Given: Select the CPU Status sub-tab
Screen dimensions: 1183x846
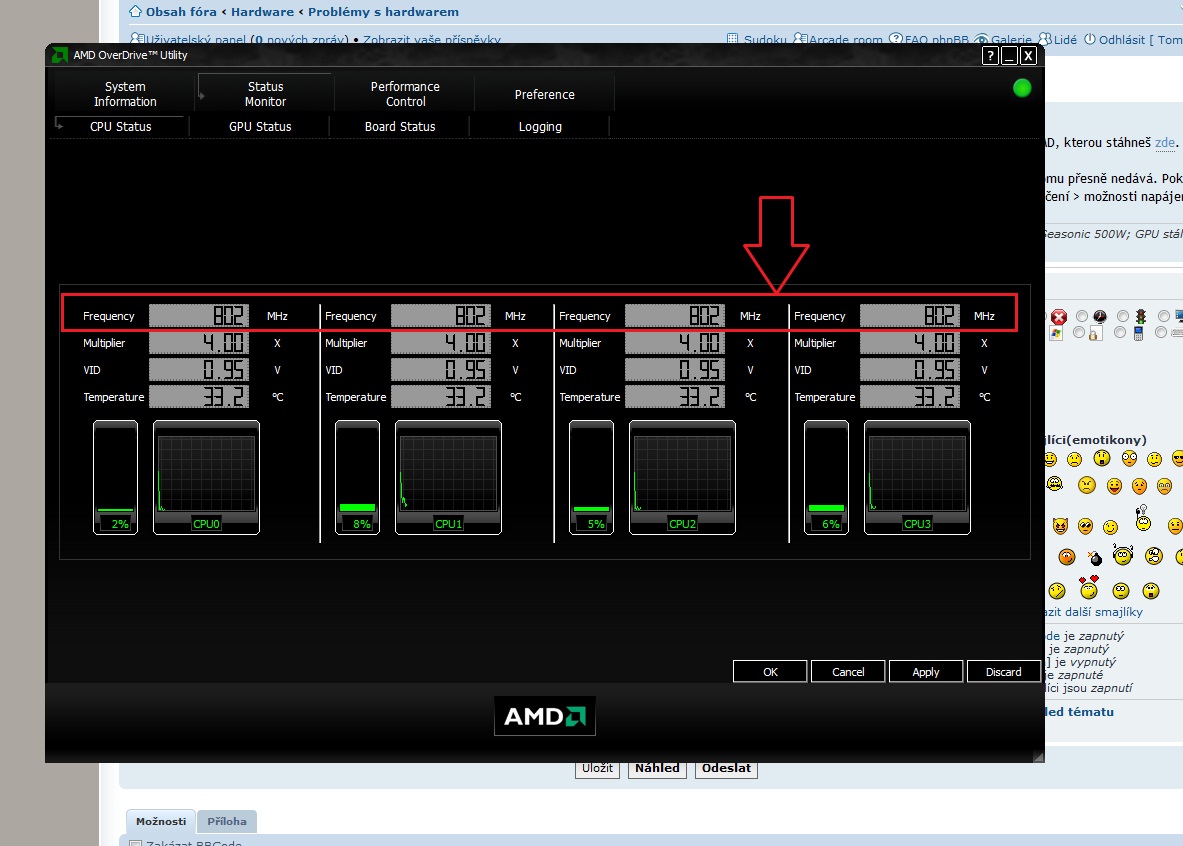Looking at the screenshot, I should point(121,127).
